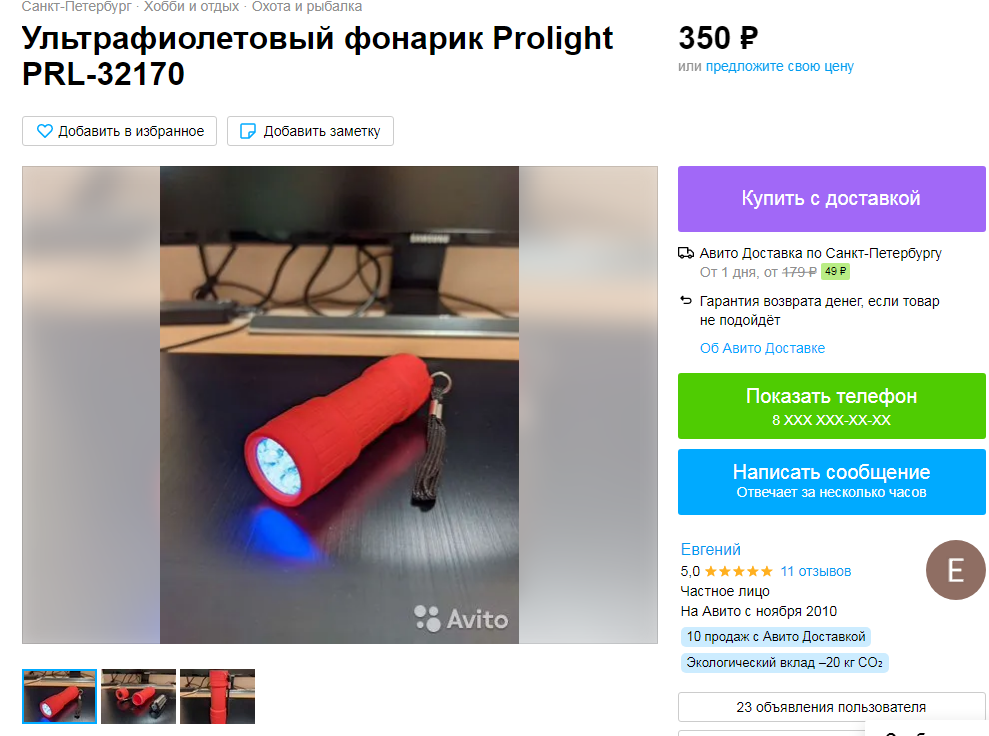Click the delivery truck icon
The width and height of the screenshot is (989, 736).
686,253
